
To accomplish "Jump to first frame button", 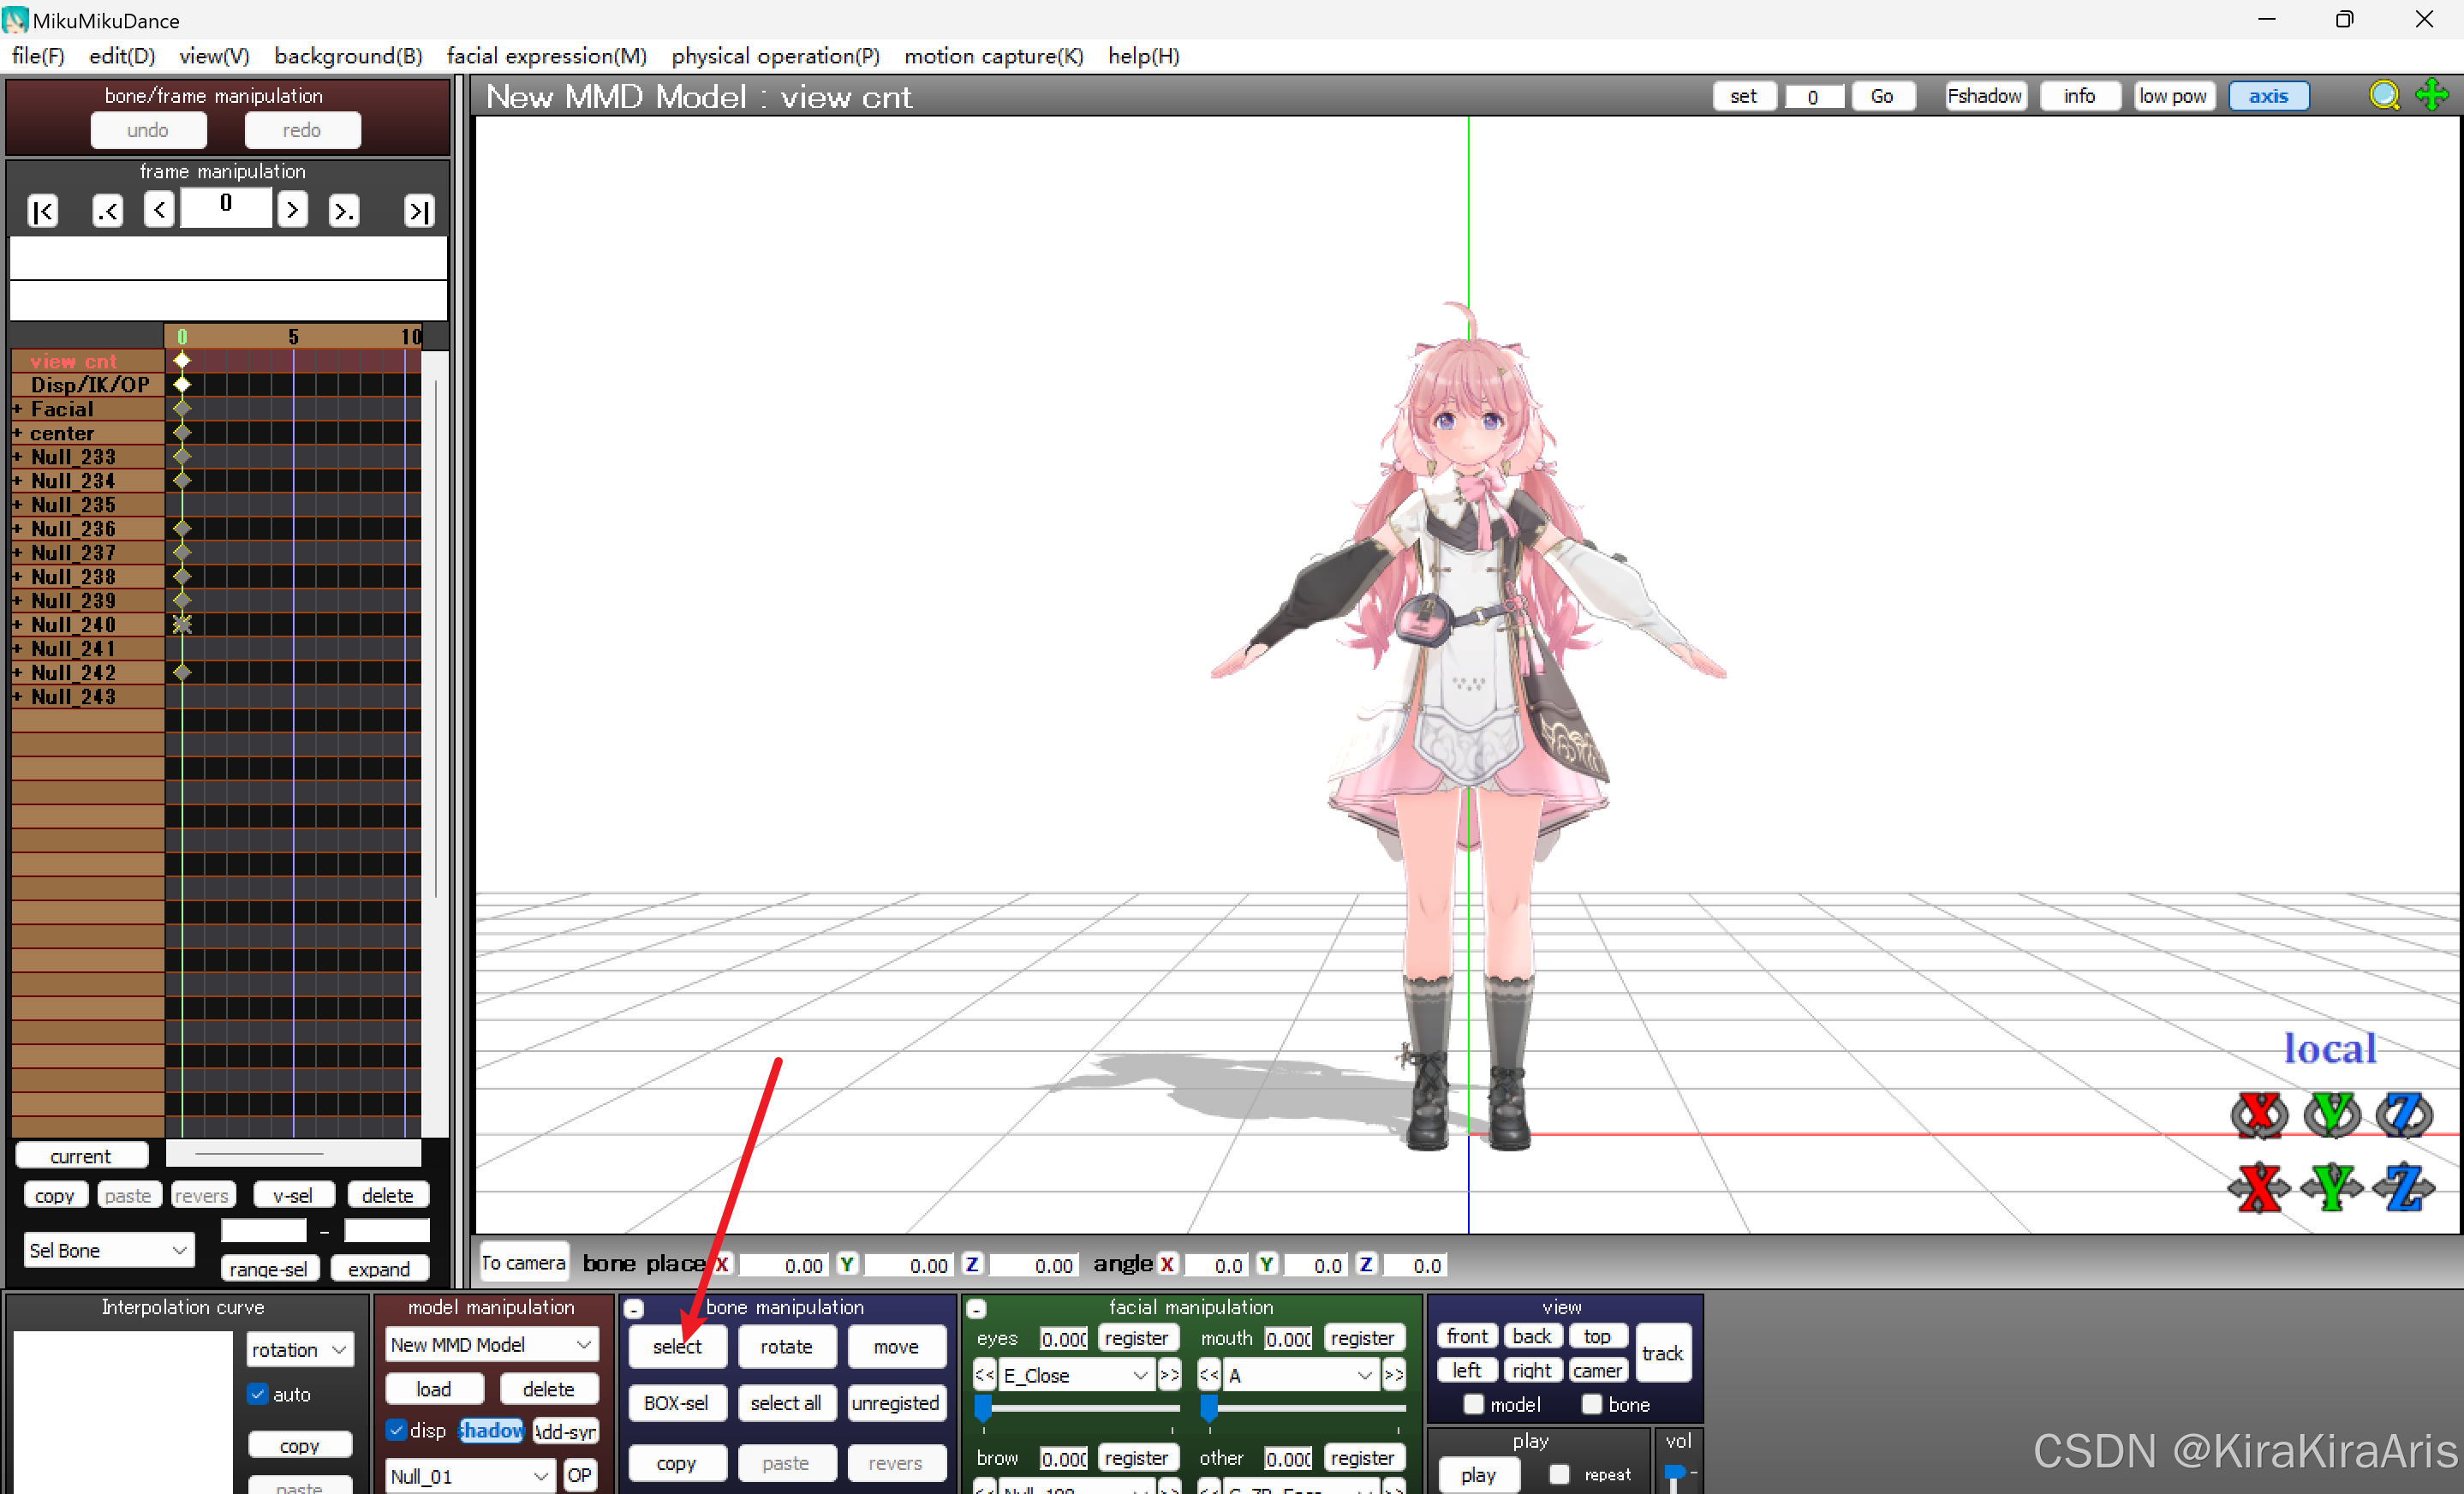I will pos(43,211).
